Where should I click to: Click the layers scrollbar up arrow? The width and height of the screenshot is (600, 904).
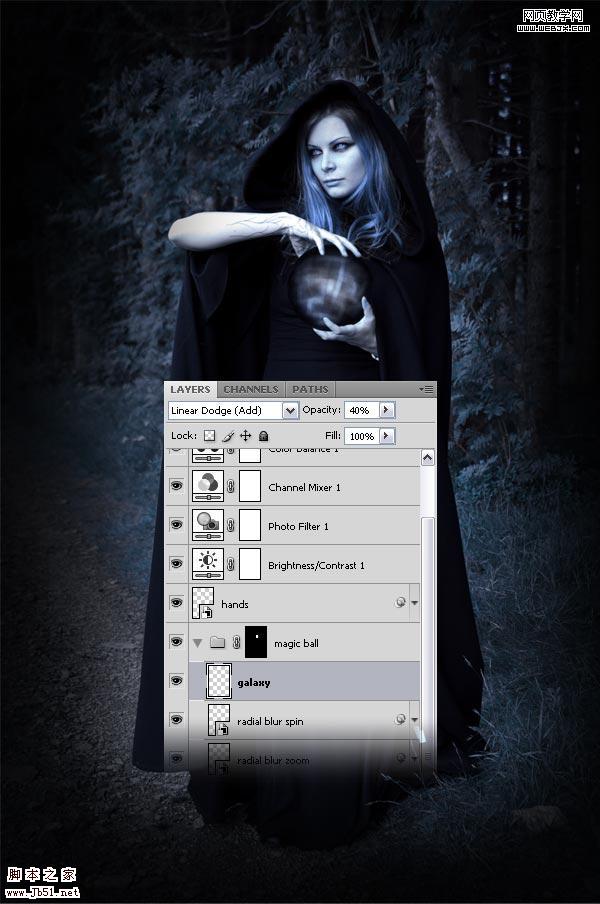click(427, 458)
